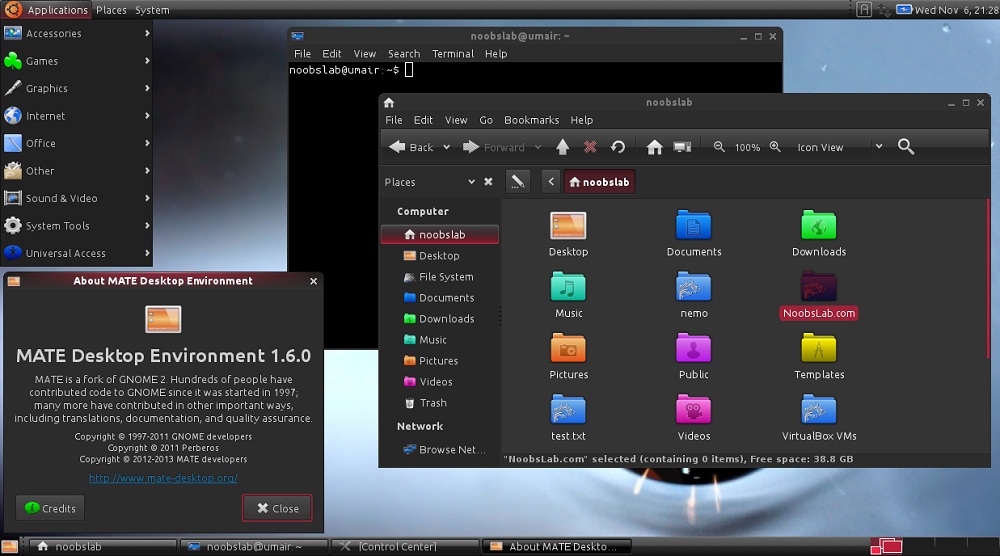Go up to the parent folder
The image size is (1000, 556).
(562, 147)
